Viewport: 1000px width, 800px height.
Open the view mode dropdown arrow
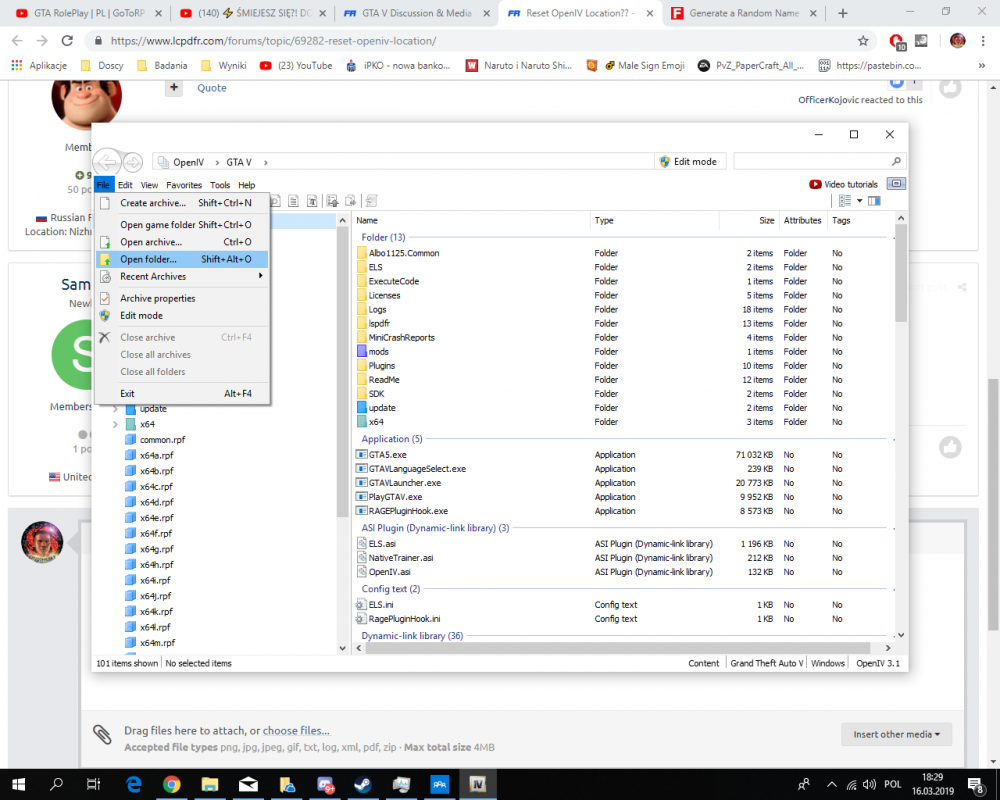click(x=860, y=201)
